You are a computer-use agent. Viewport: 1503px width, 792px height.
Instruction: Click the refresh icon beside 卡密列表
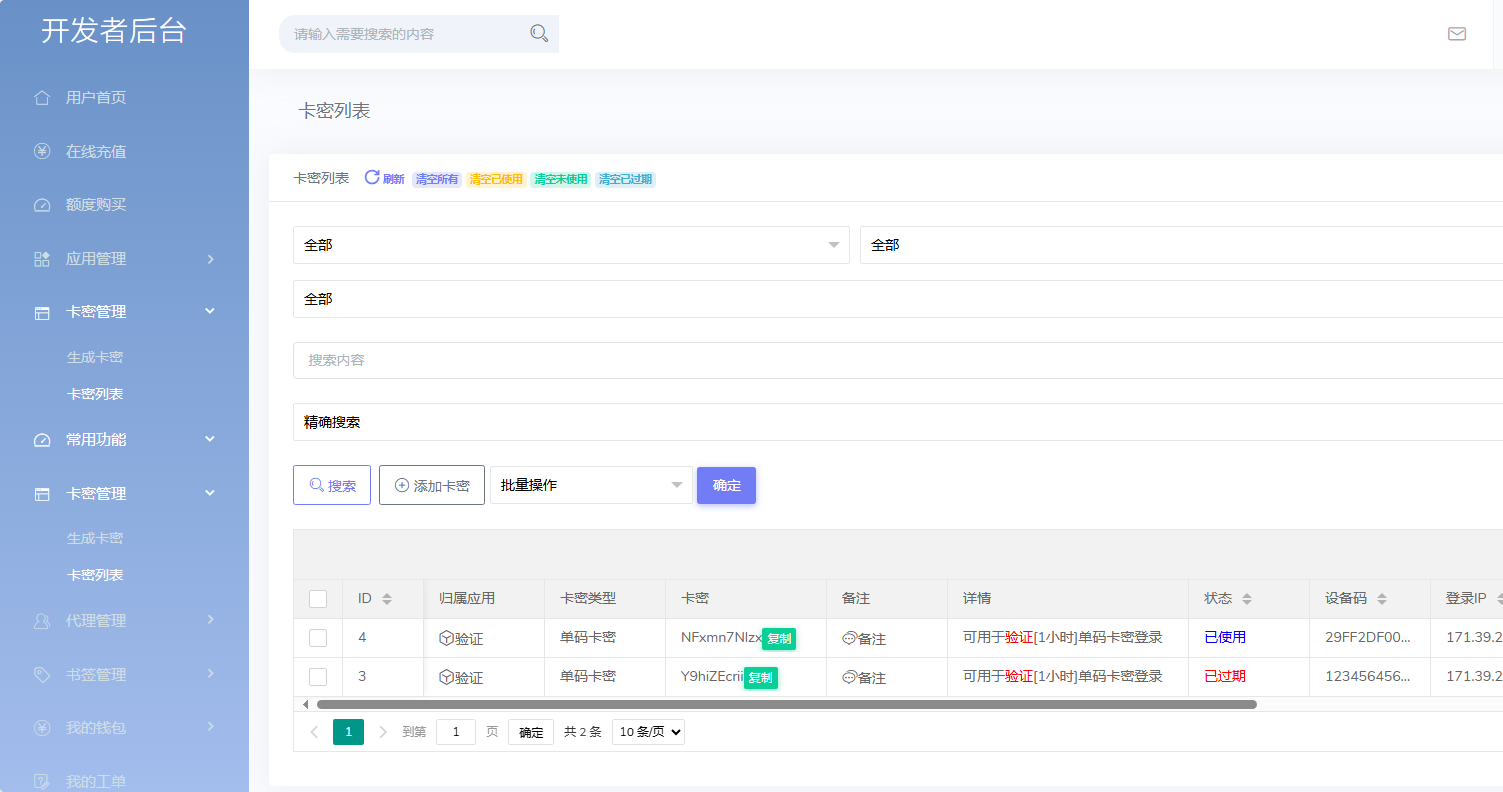click(372, 178)
